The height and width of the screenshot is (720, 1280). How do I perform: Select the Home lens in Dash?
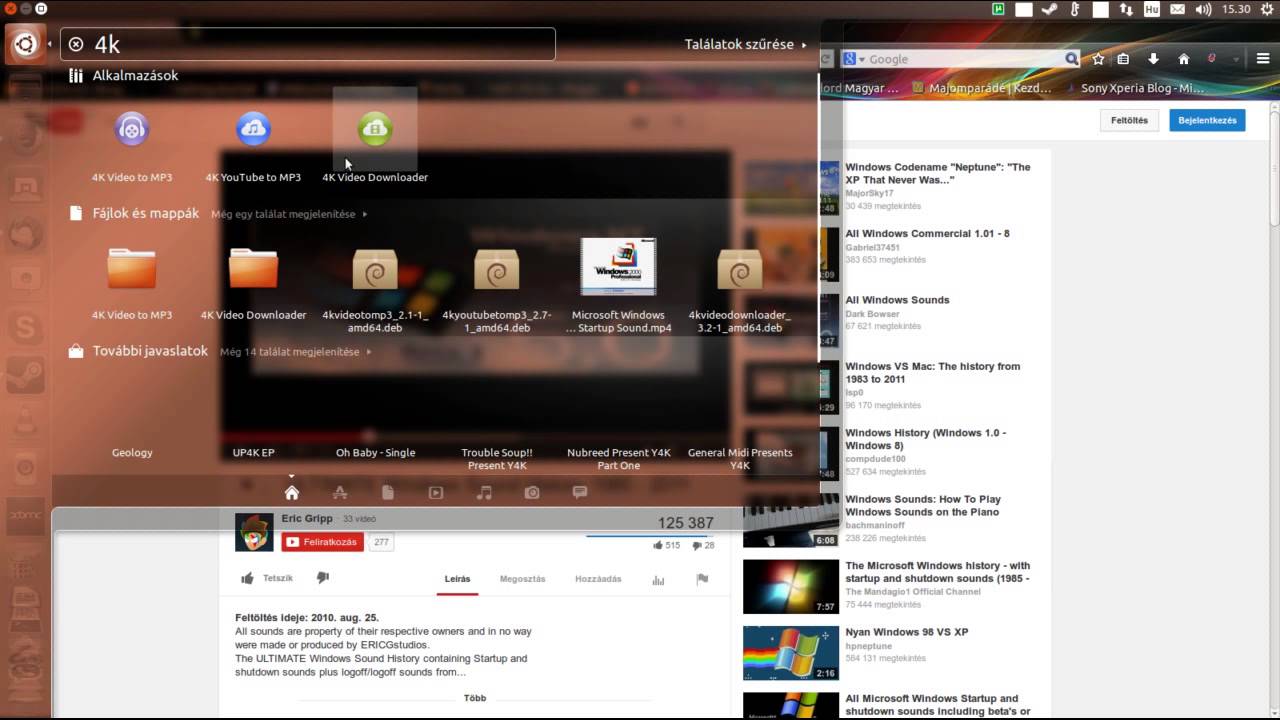click(x=292, y=493)
